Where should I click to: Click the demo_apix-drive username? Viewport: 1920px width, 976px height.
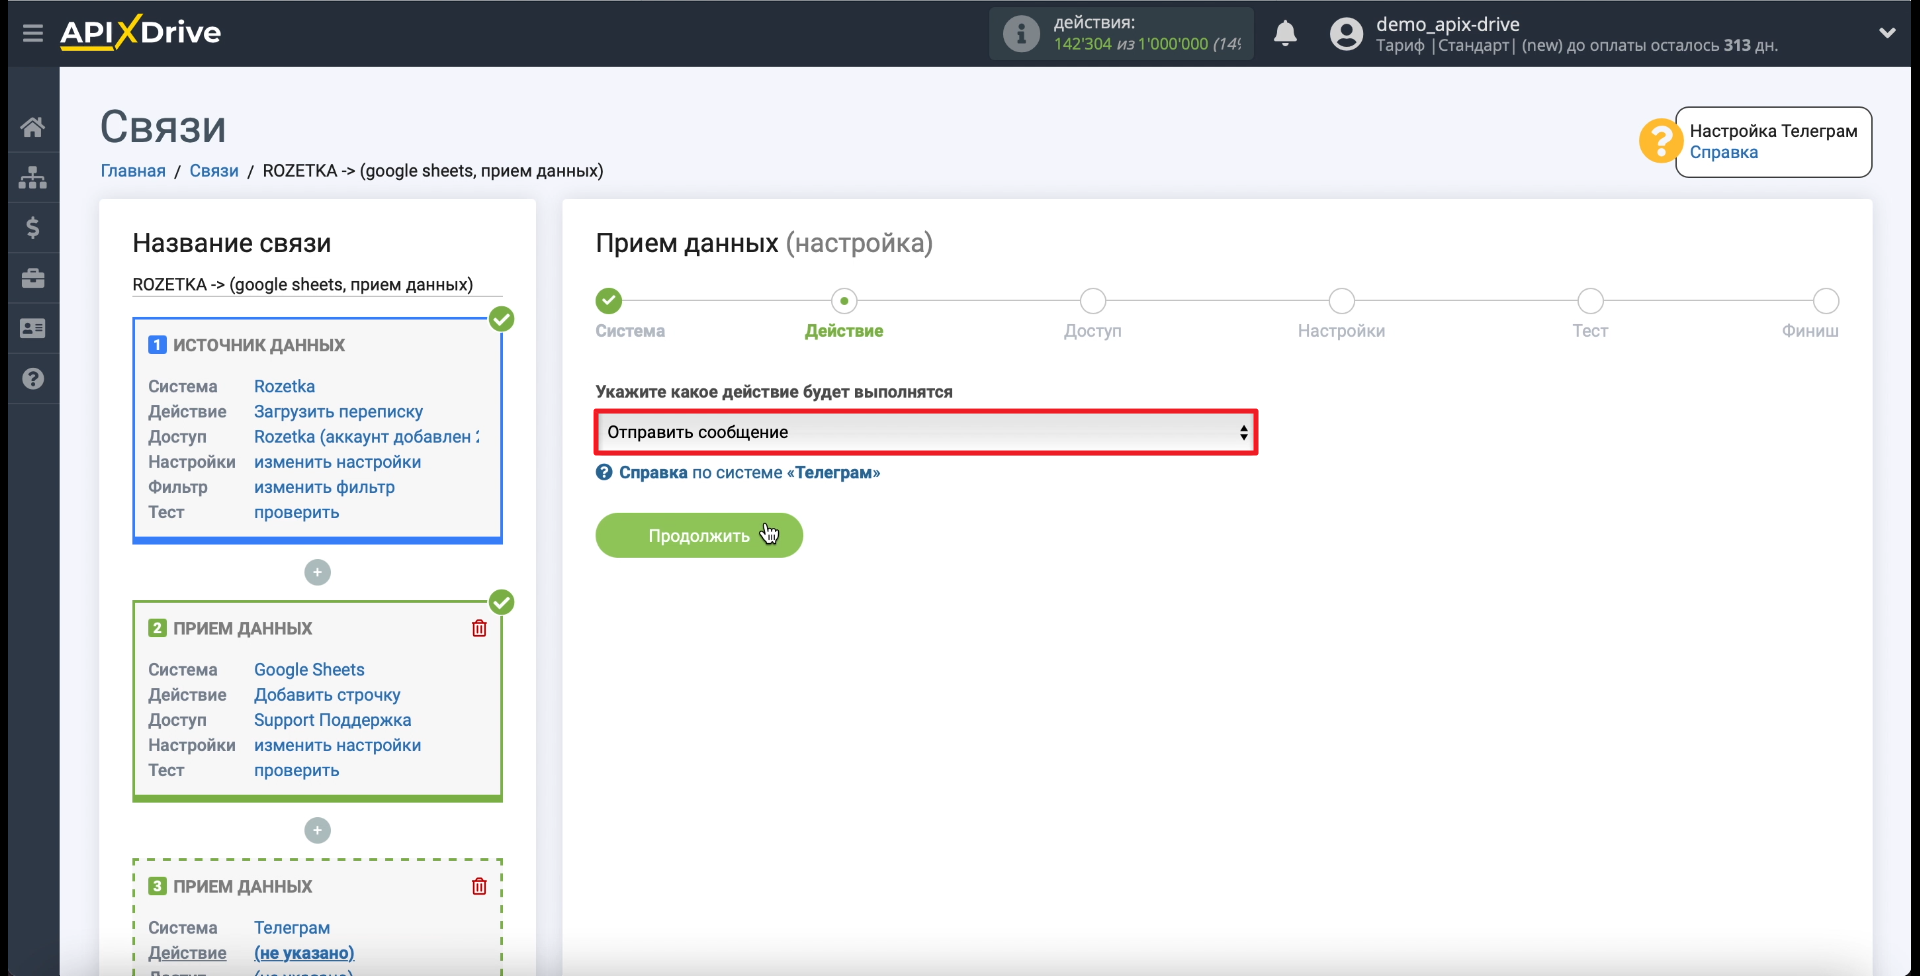tap(1447, 24)
